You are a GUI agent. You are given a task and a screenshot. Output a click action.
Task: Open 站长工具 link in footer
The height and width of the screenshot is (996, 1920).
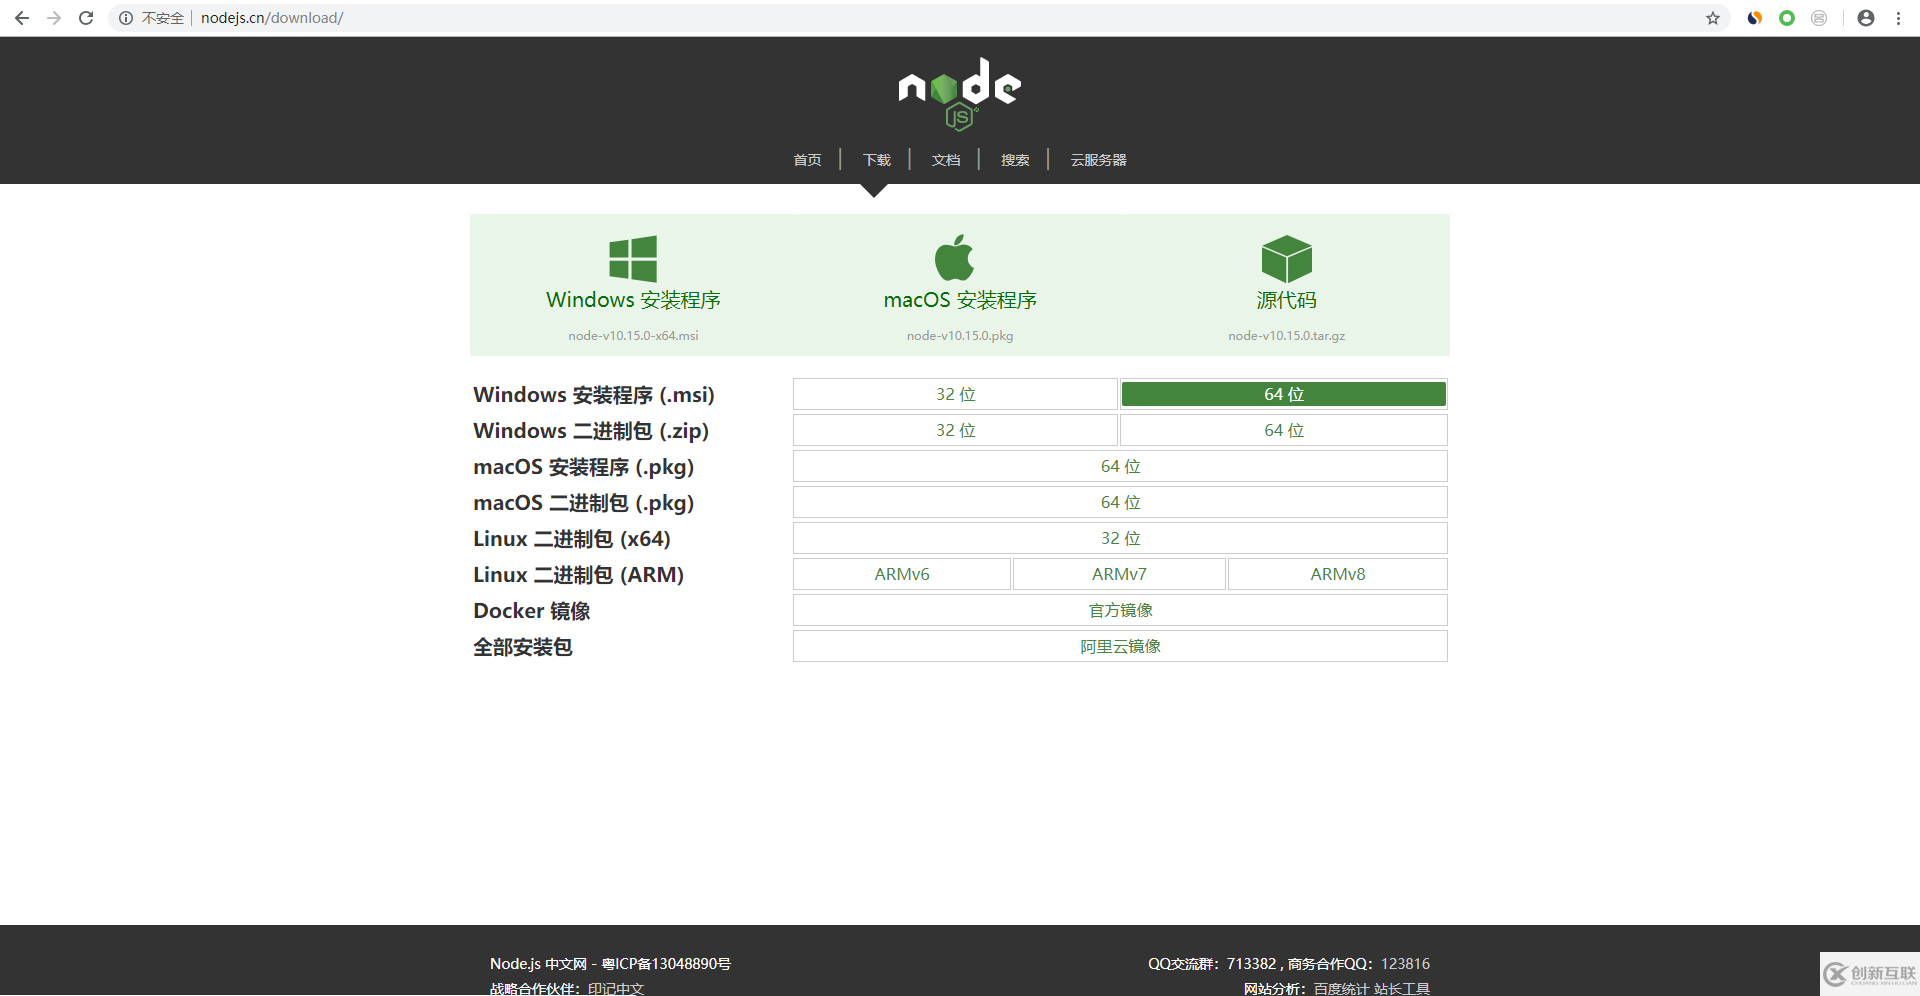1402,988
